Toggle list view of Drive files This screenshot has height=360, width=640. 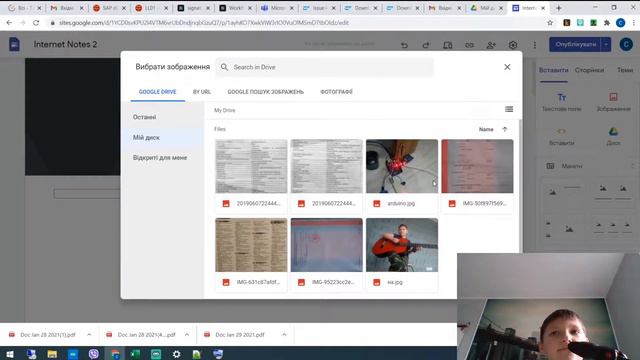(509, 109)
